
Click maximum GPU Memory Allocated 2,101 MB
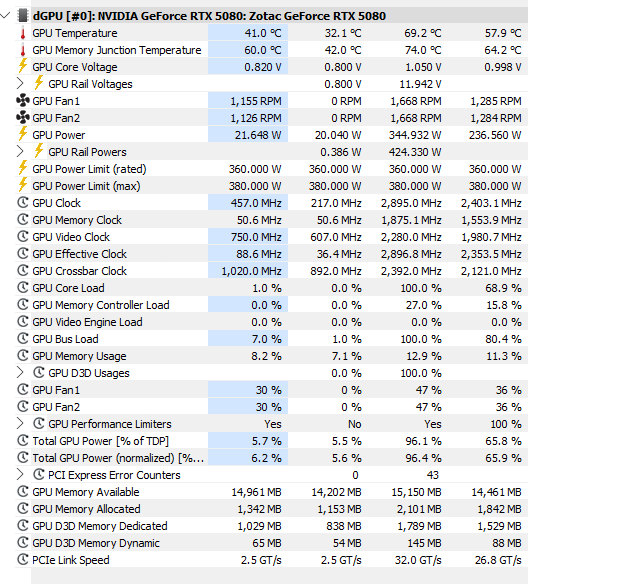419,509
